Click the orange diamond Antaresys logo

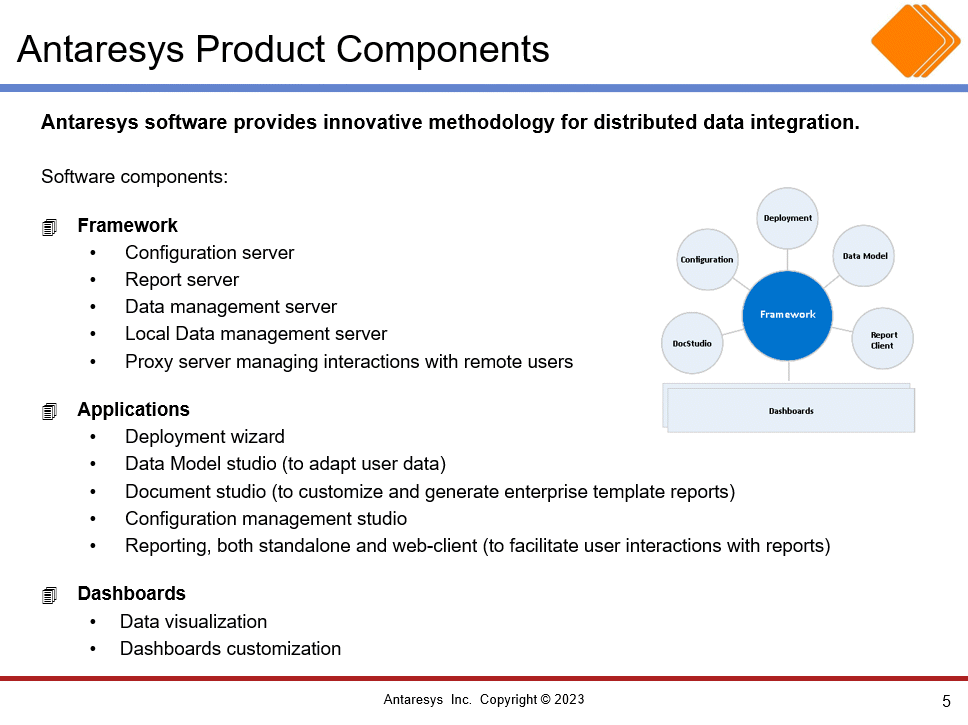click(x=916, y=41)
